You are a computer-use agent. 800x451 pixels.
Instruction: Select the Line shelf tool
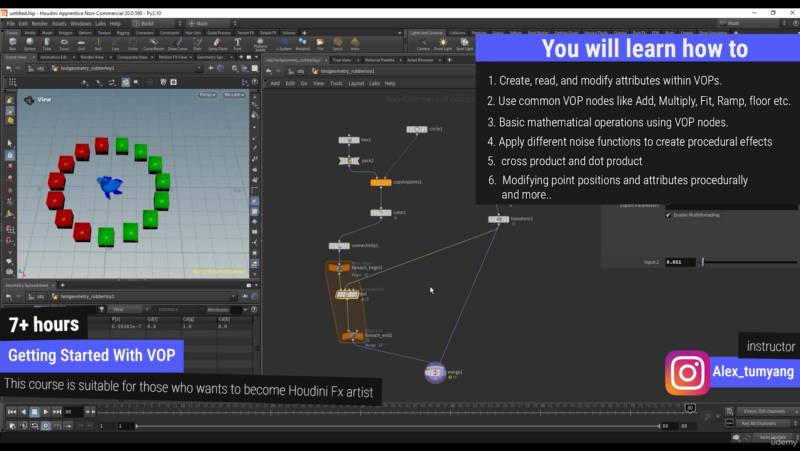tap(115, 43)
